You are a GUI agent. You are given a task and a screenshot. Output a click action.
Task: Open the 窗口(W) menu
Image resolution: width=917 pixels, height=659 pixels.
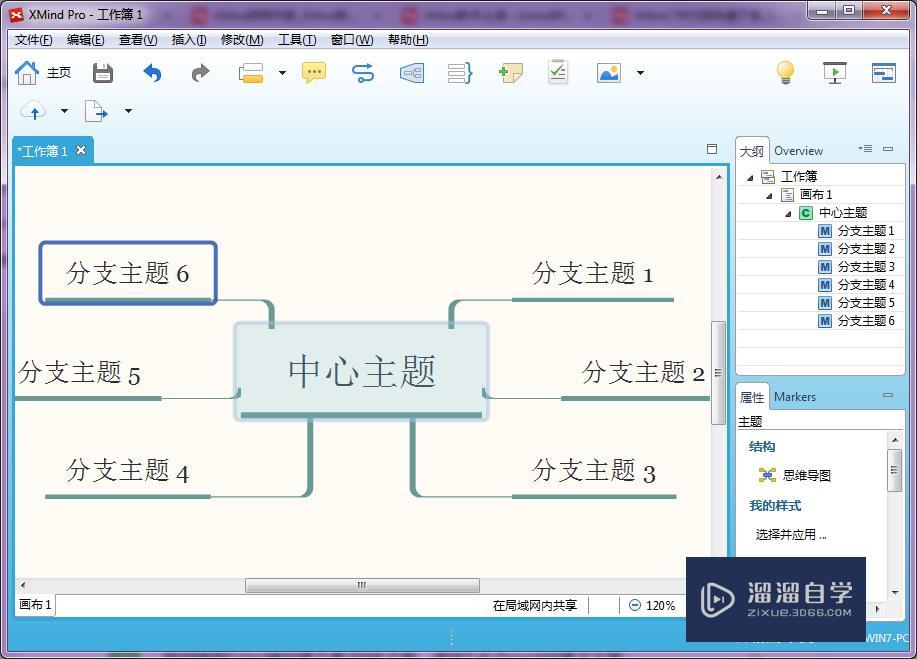(x=352, y=40)
